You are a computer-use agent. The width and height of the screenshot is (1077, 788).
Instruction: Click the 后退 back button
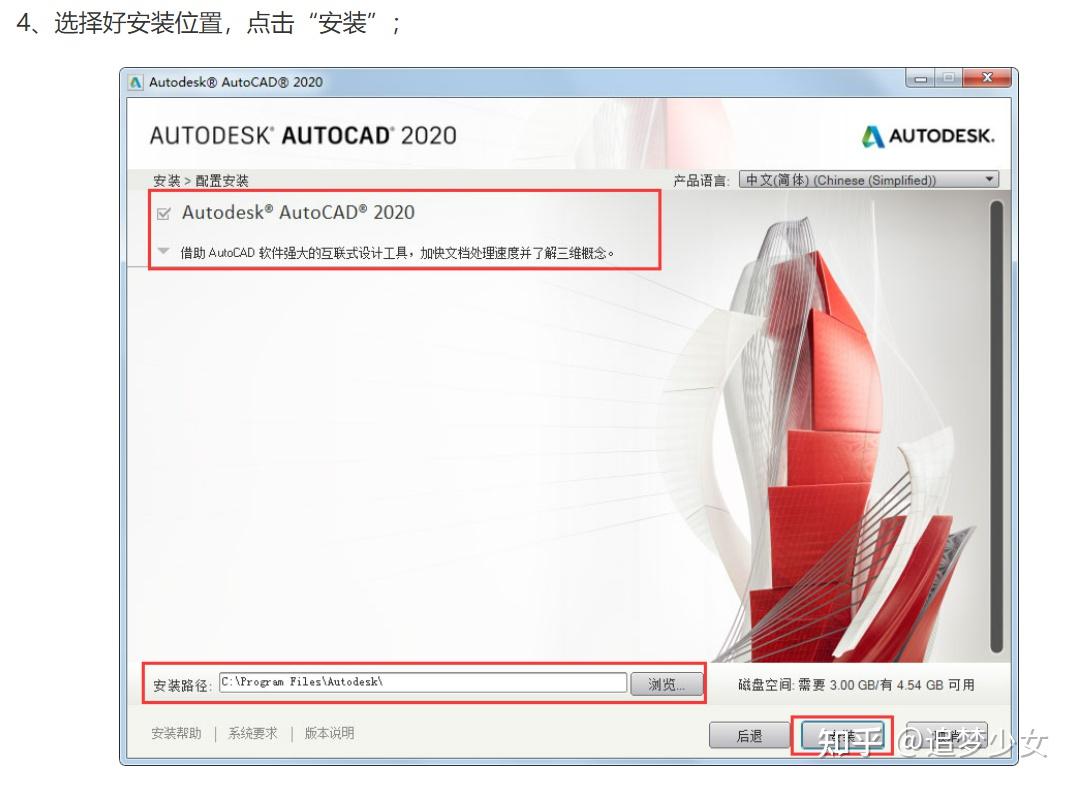point(749,736)
